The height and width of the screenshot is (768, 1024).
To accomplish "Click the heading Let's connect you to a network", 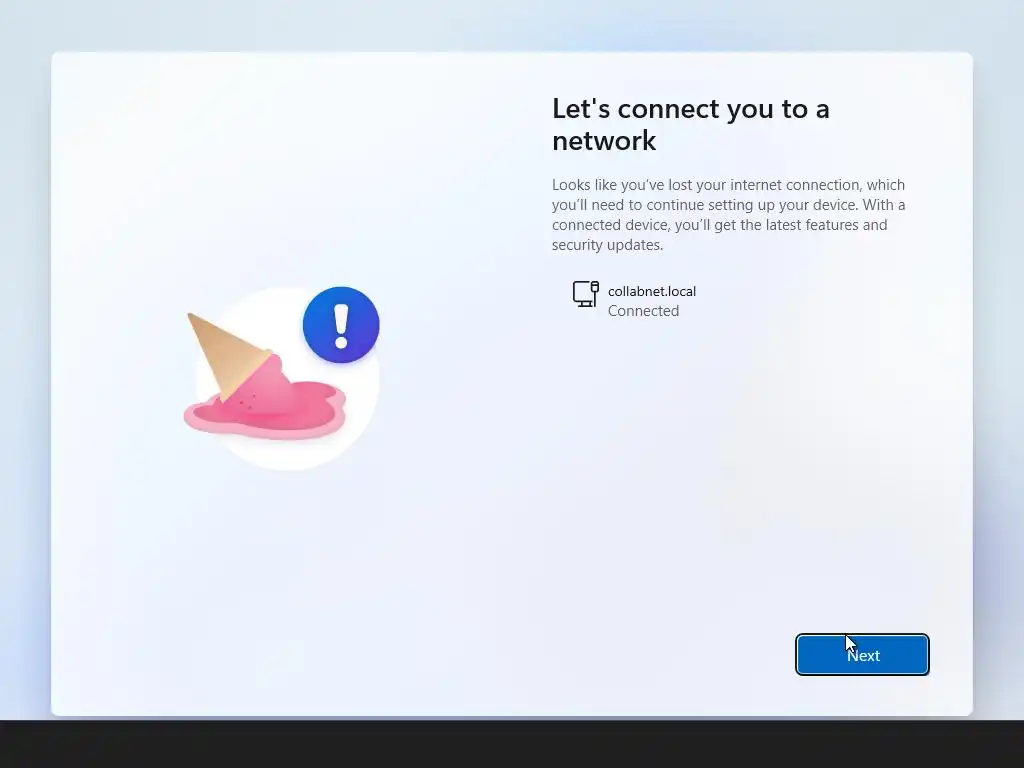I will click(x=690, y=124).
